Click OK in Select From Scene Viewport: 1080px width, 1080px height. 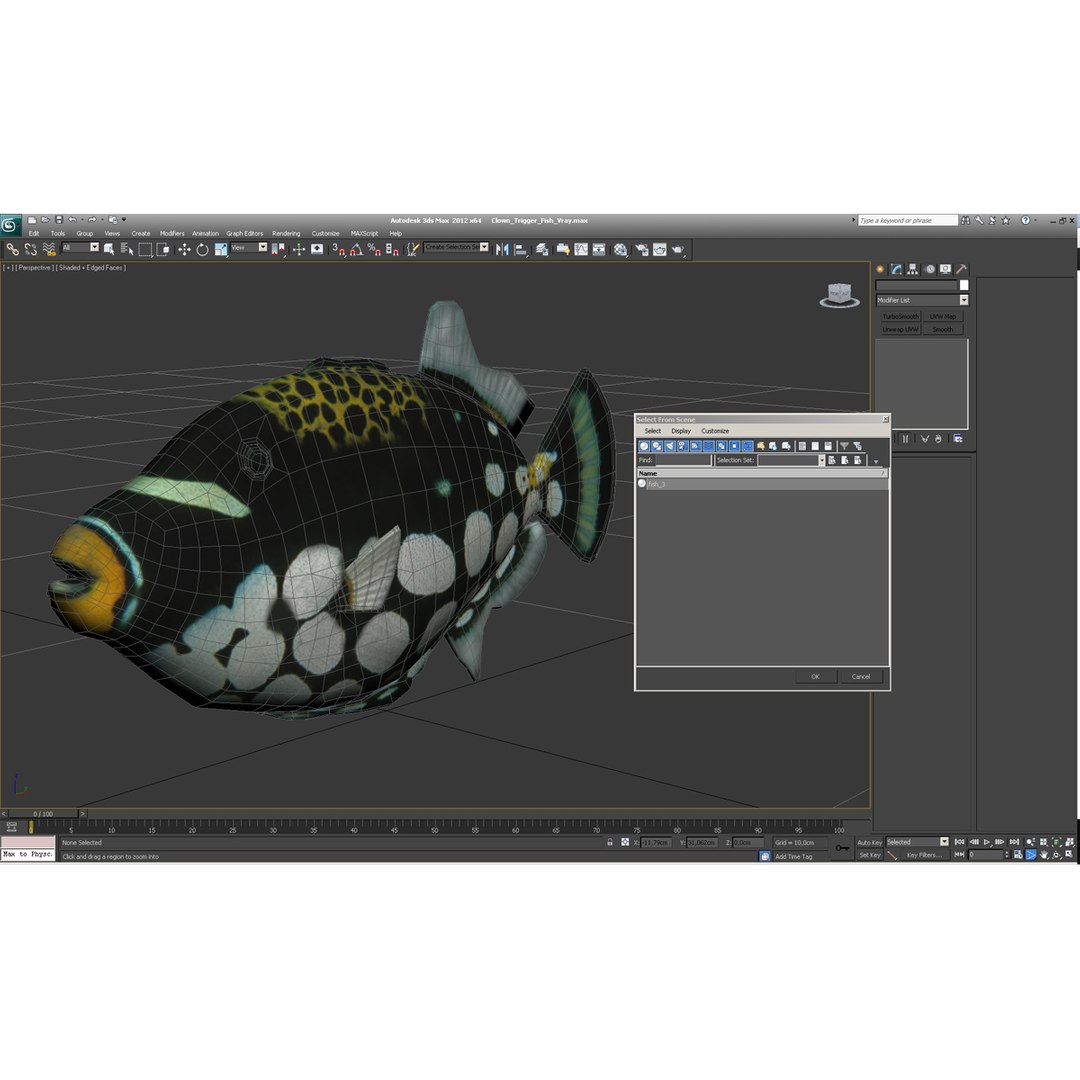pos(815,676)
